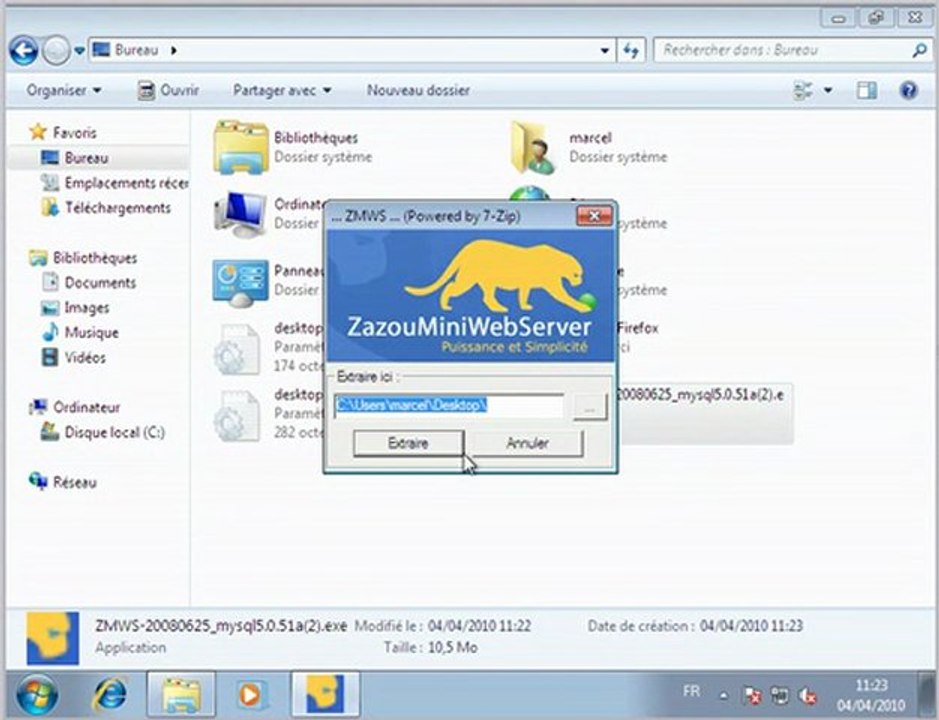Expand the arrow after Bureau breadcrumb
This screenshot has width=939, height=720.
(174, 50)
